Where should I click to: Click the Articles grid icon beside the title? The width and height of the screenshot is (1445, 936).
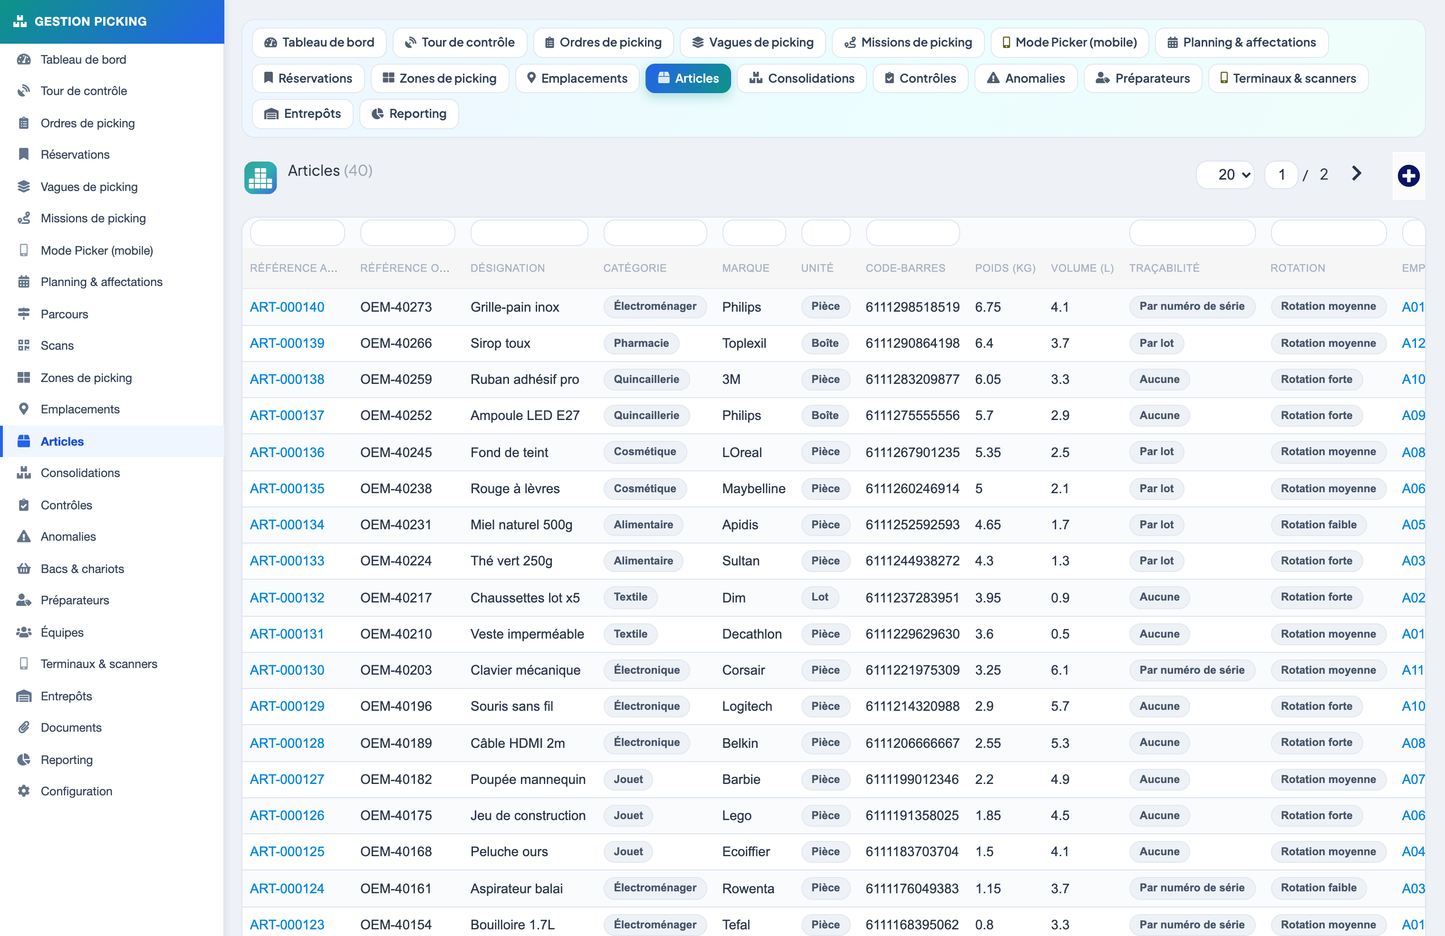260,178
